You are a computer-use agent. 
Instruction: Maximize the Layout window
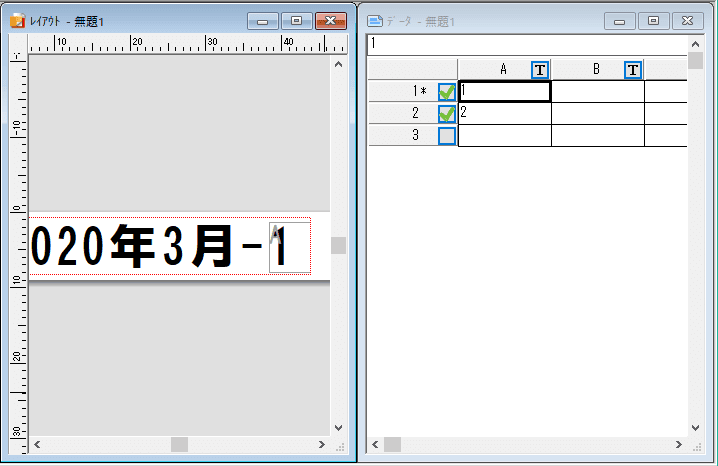point(296,20)
